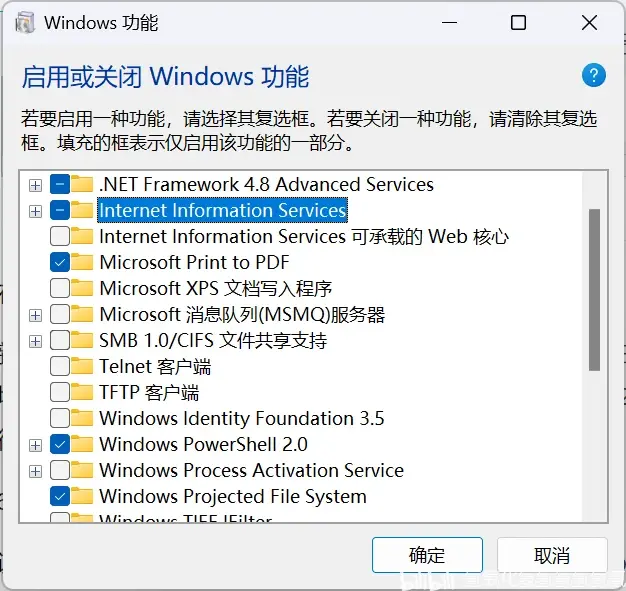Check the Windows Identity Foundation 3.5 checkbox
Screen dimensions: 626x591
60,418
